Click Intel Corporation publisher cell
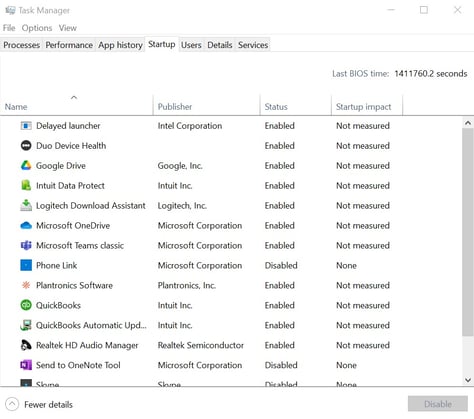The width and height of the screenshot is (474, 419). click(x=190, y=126)
